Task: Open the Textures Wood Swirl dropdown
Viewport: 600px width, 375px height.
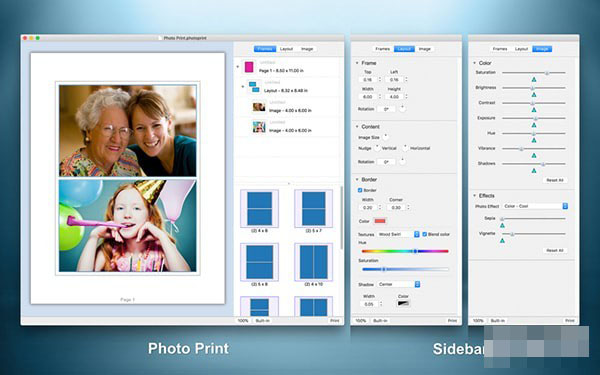Action: click(398, 234)
